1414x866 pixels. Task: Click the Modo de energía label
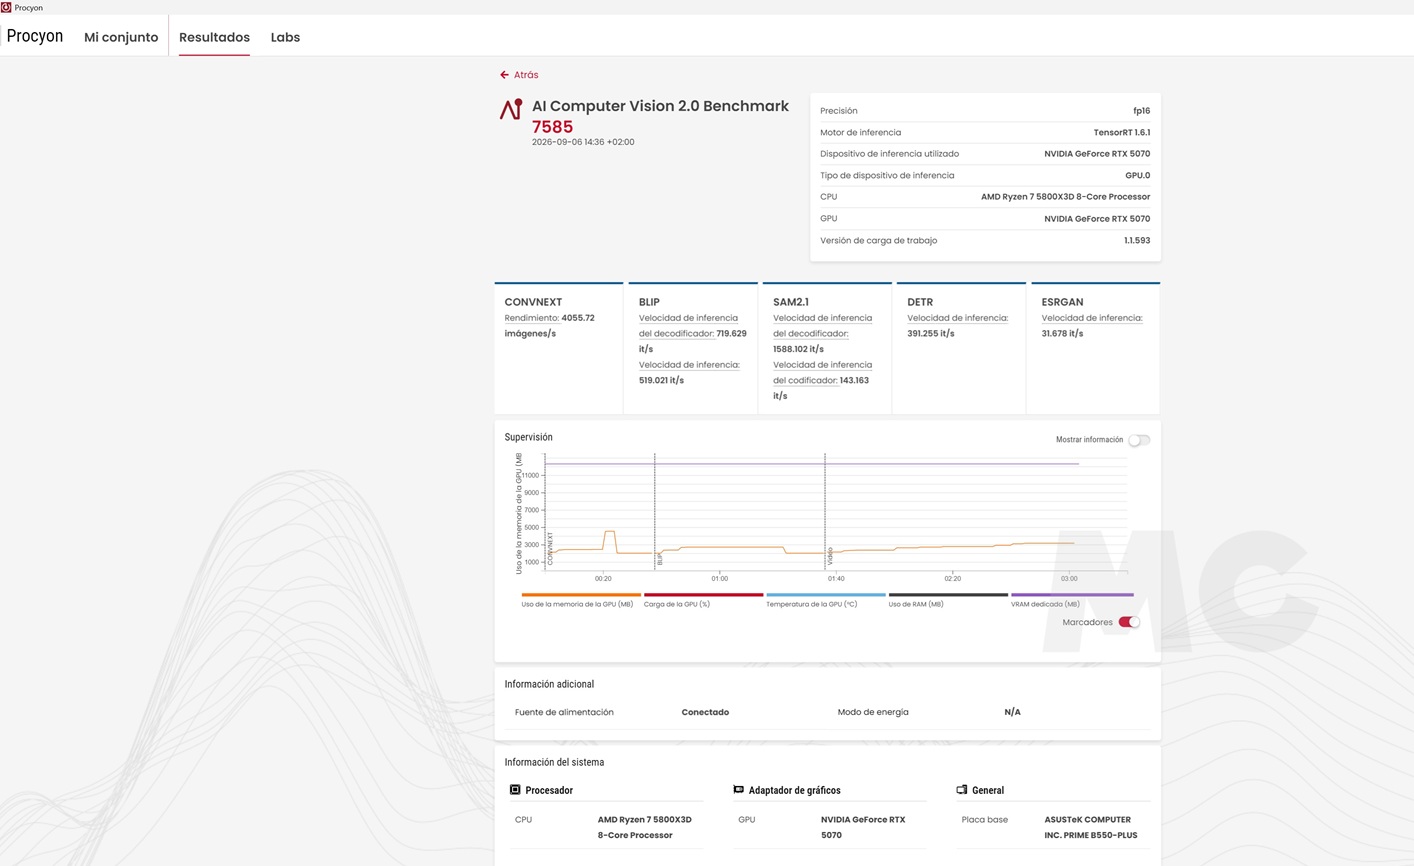[873, 712]
